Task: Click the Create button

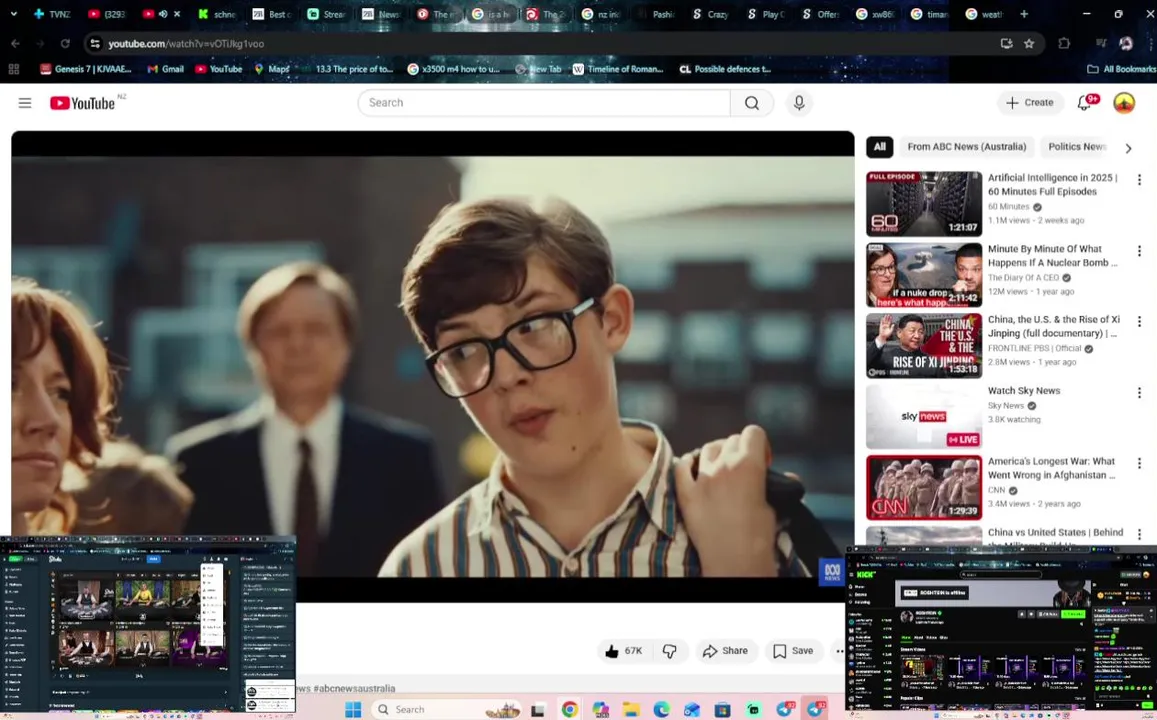Action: click(x=1030, y=103)
